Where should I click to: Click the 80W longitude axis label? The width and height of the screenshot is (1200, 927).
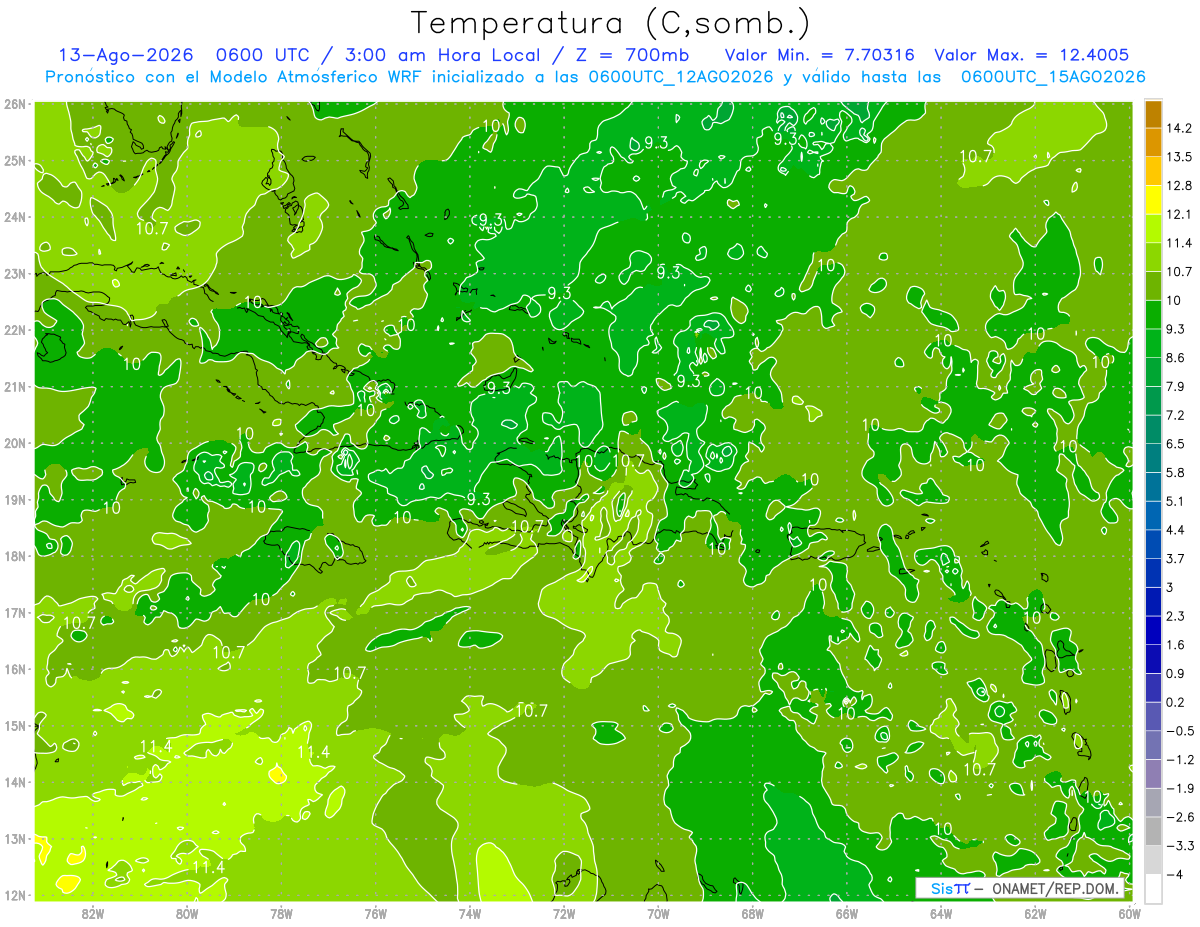[187, 913]
